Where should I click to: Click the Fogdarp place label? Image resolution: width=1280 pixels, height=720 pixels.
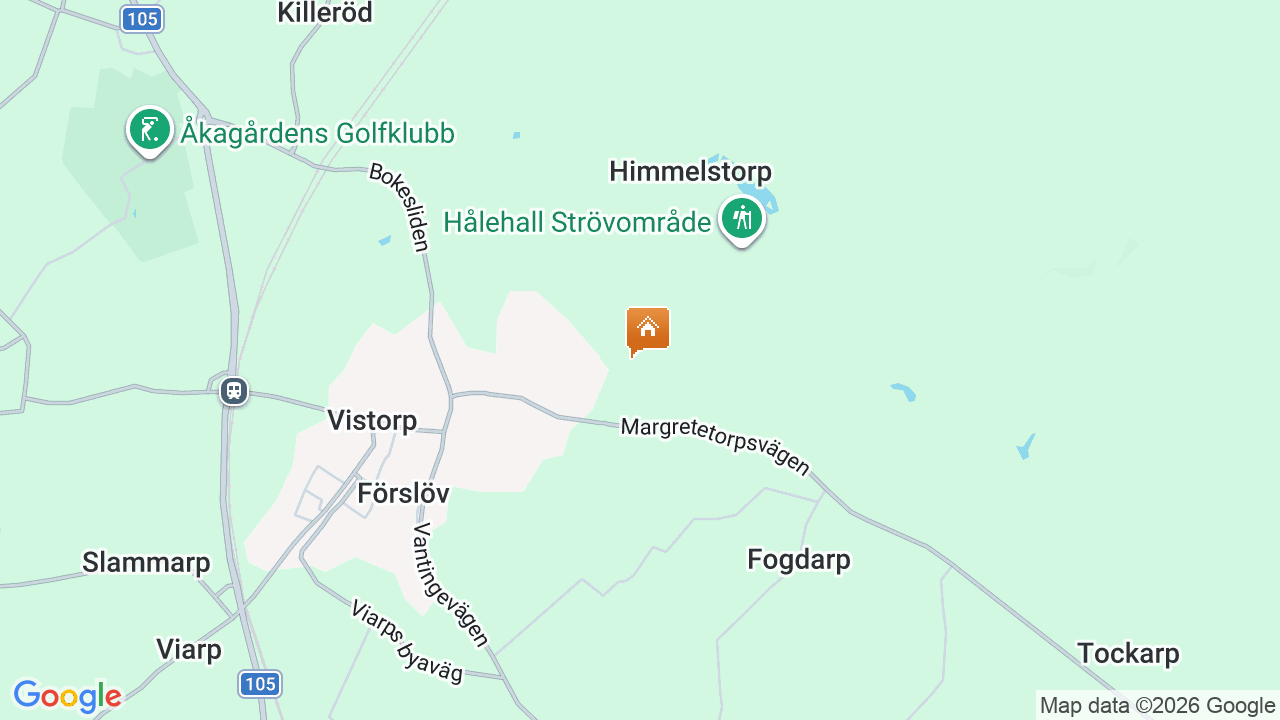coord(799,560)
